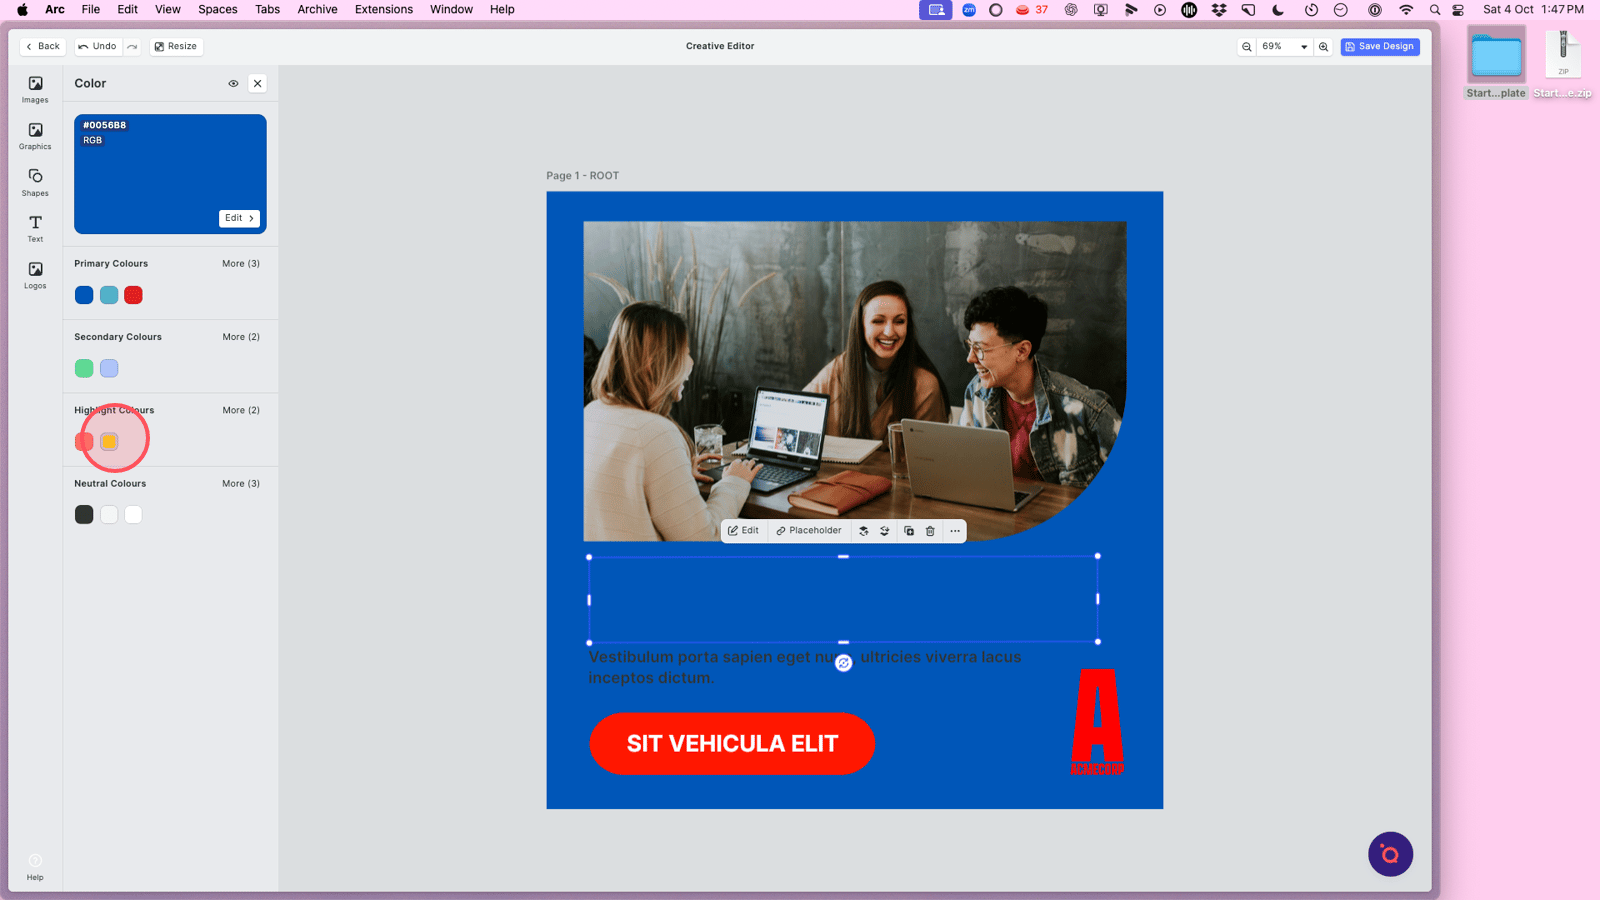Image resolution: width=1600 pixels, height=900 pixels.
Task: Select the dark blue primary colour swatch
Action: pos(84,295)
